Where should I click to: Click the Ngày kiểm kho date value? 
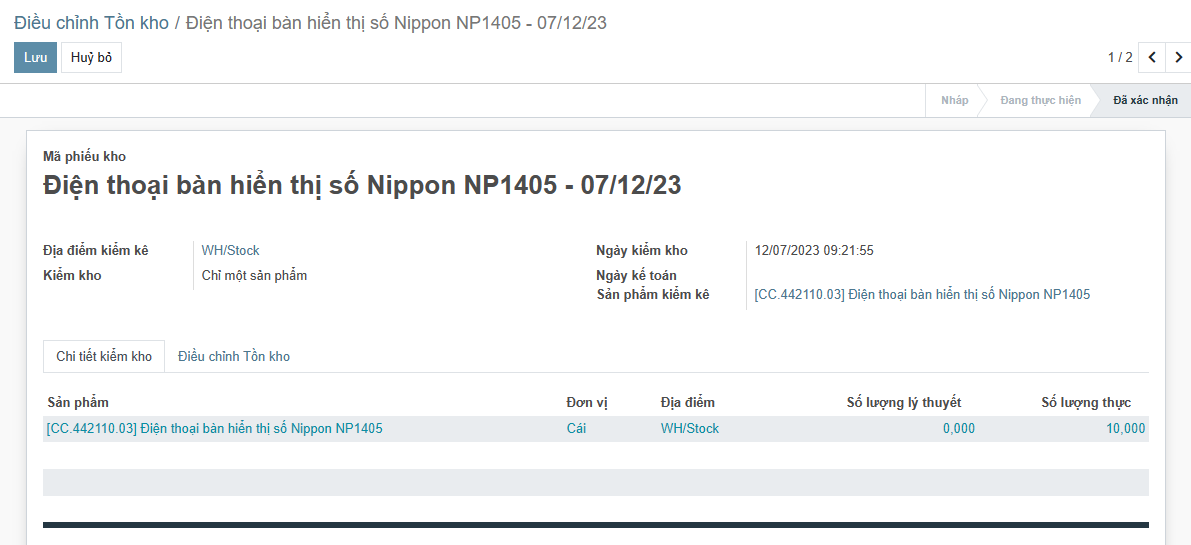click(x=814, y=250)
